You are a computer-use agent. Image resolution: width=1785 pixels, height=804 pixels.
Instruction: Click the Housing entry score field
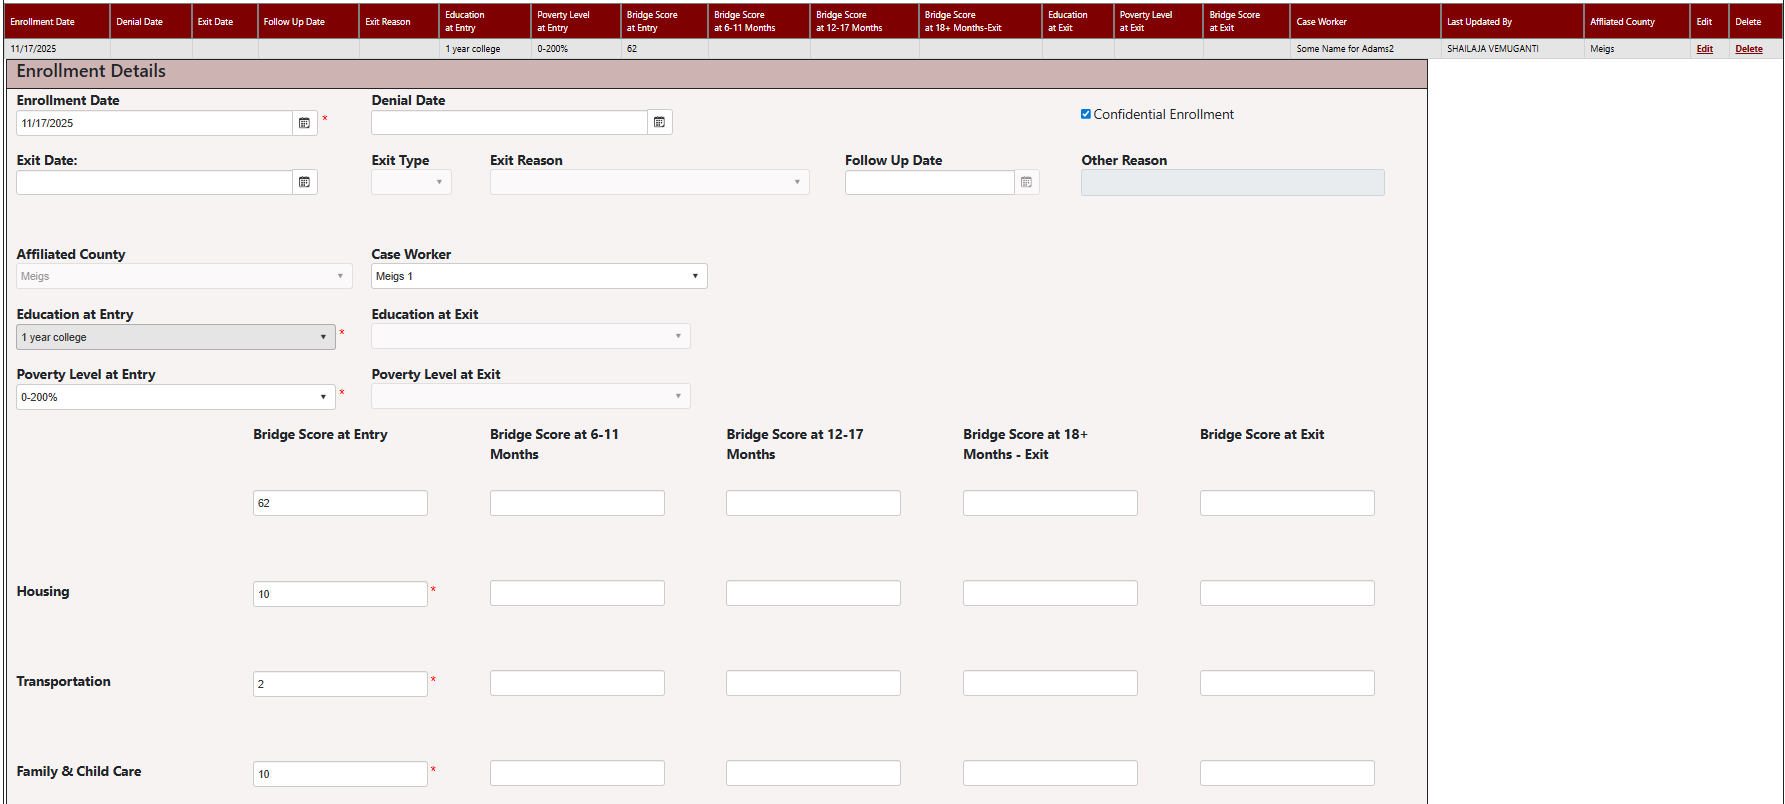[340, 594]
